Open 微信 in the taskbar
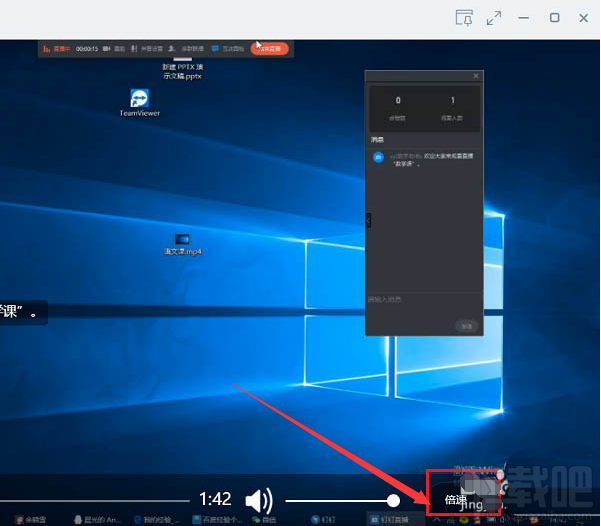 coord(264,520)
